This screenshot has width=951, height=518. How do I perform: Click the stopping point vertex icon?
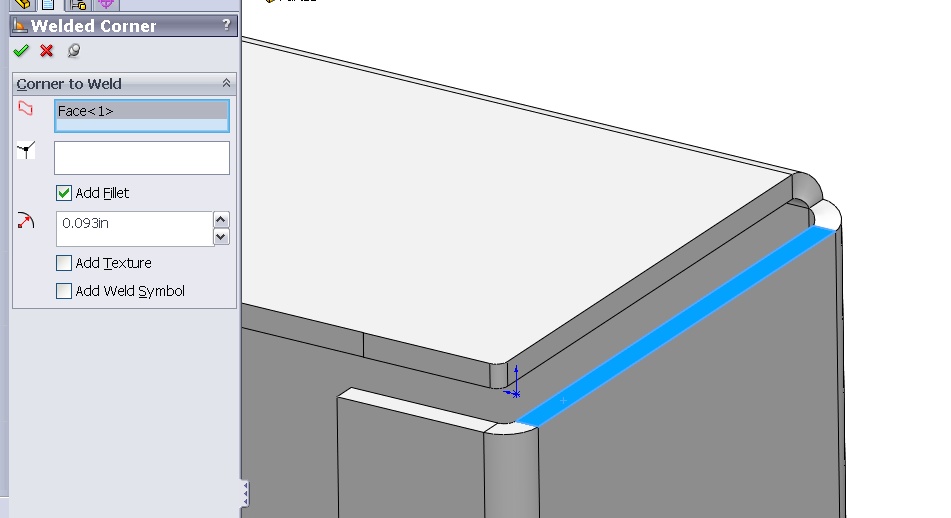(x=26, y=150)
